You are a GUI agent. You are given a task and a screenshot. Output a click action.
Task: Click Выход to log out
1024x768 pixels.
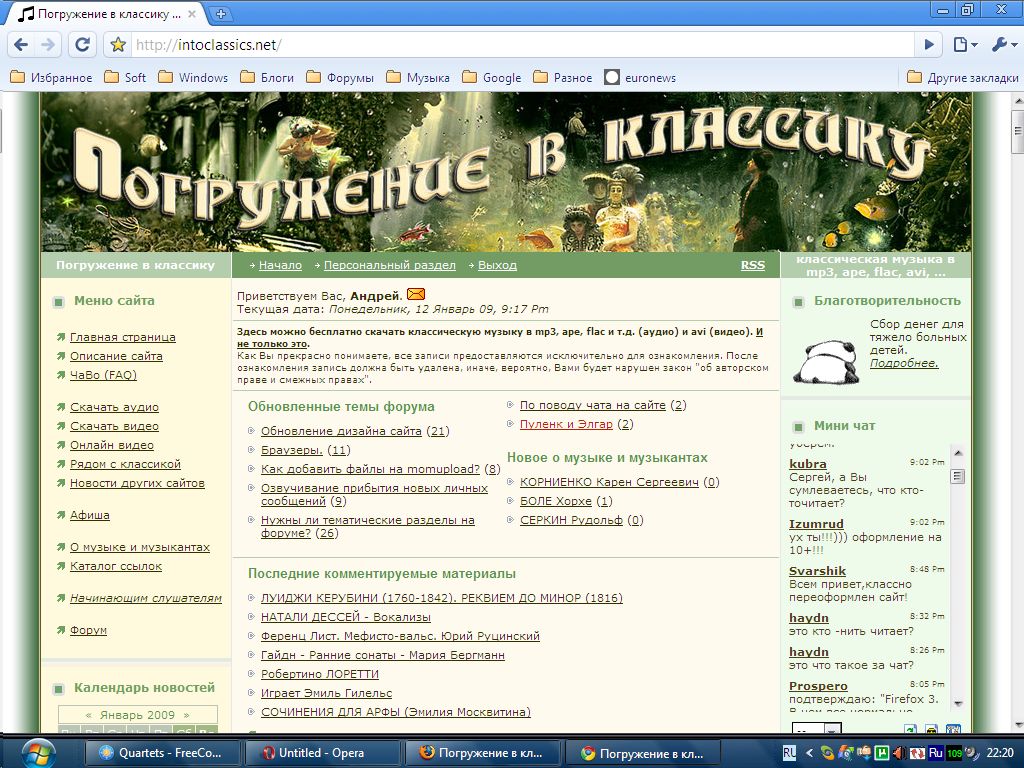pyautogui.click(x=497, y=265)
